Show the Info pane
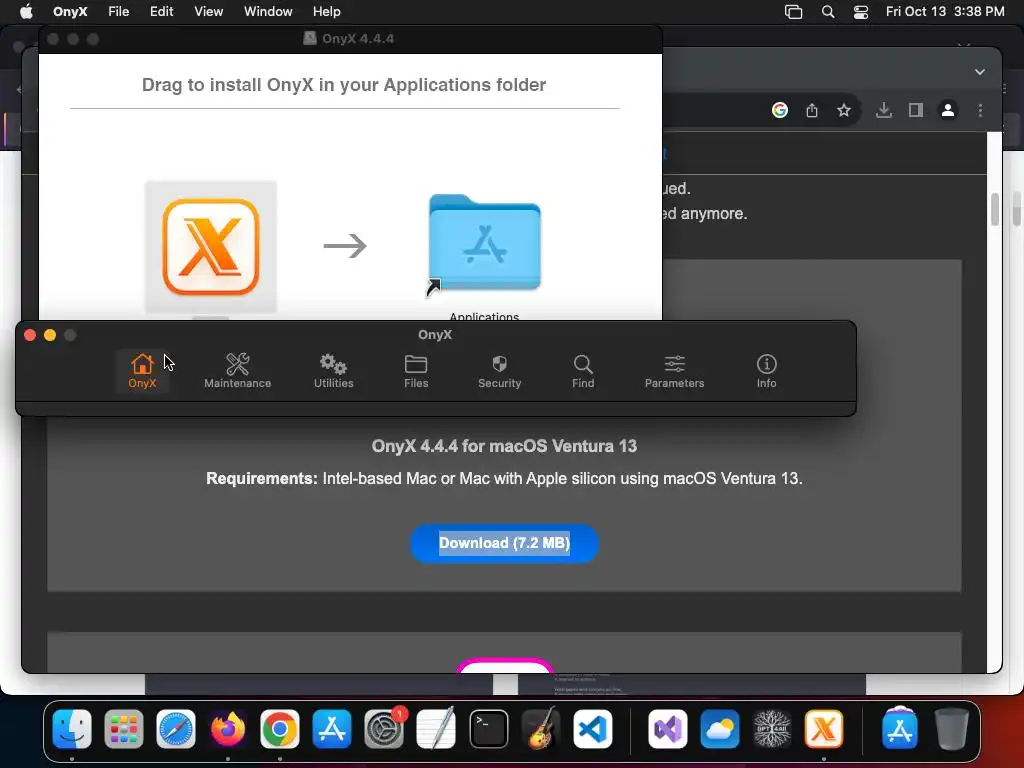The image size is (1024, 768). coord(767,371)
